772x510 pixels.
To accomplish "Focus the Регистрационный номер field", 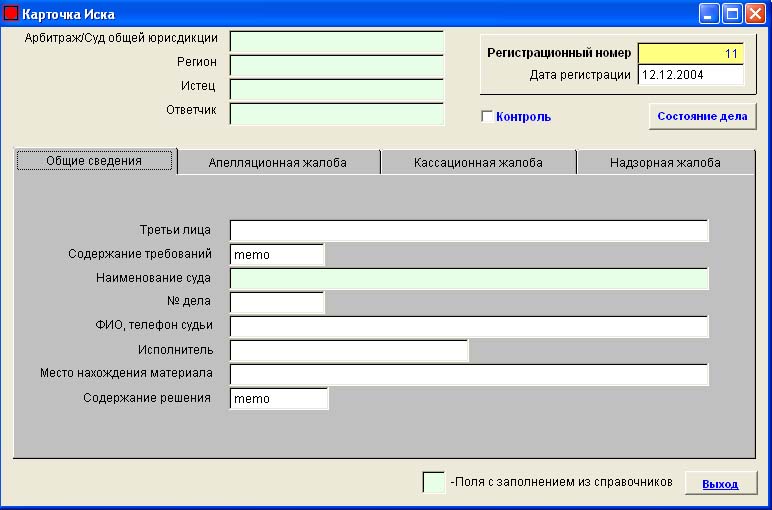I will click(690, 53).
